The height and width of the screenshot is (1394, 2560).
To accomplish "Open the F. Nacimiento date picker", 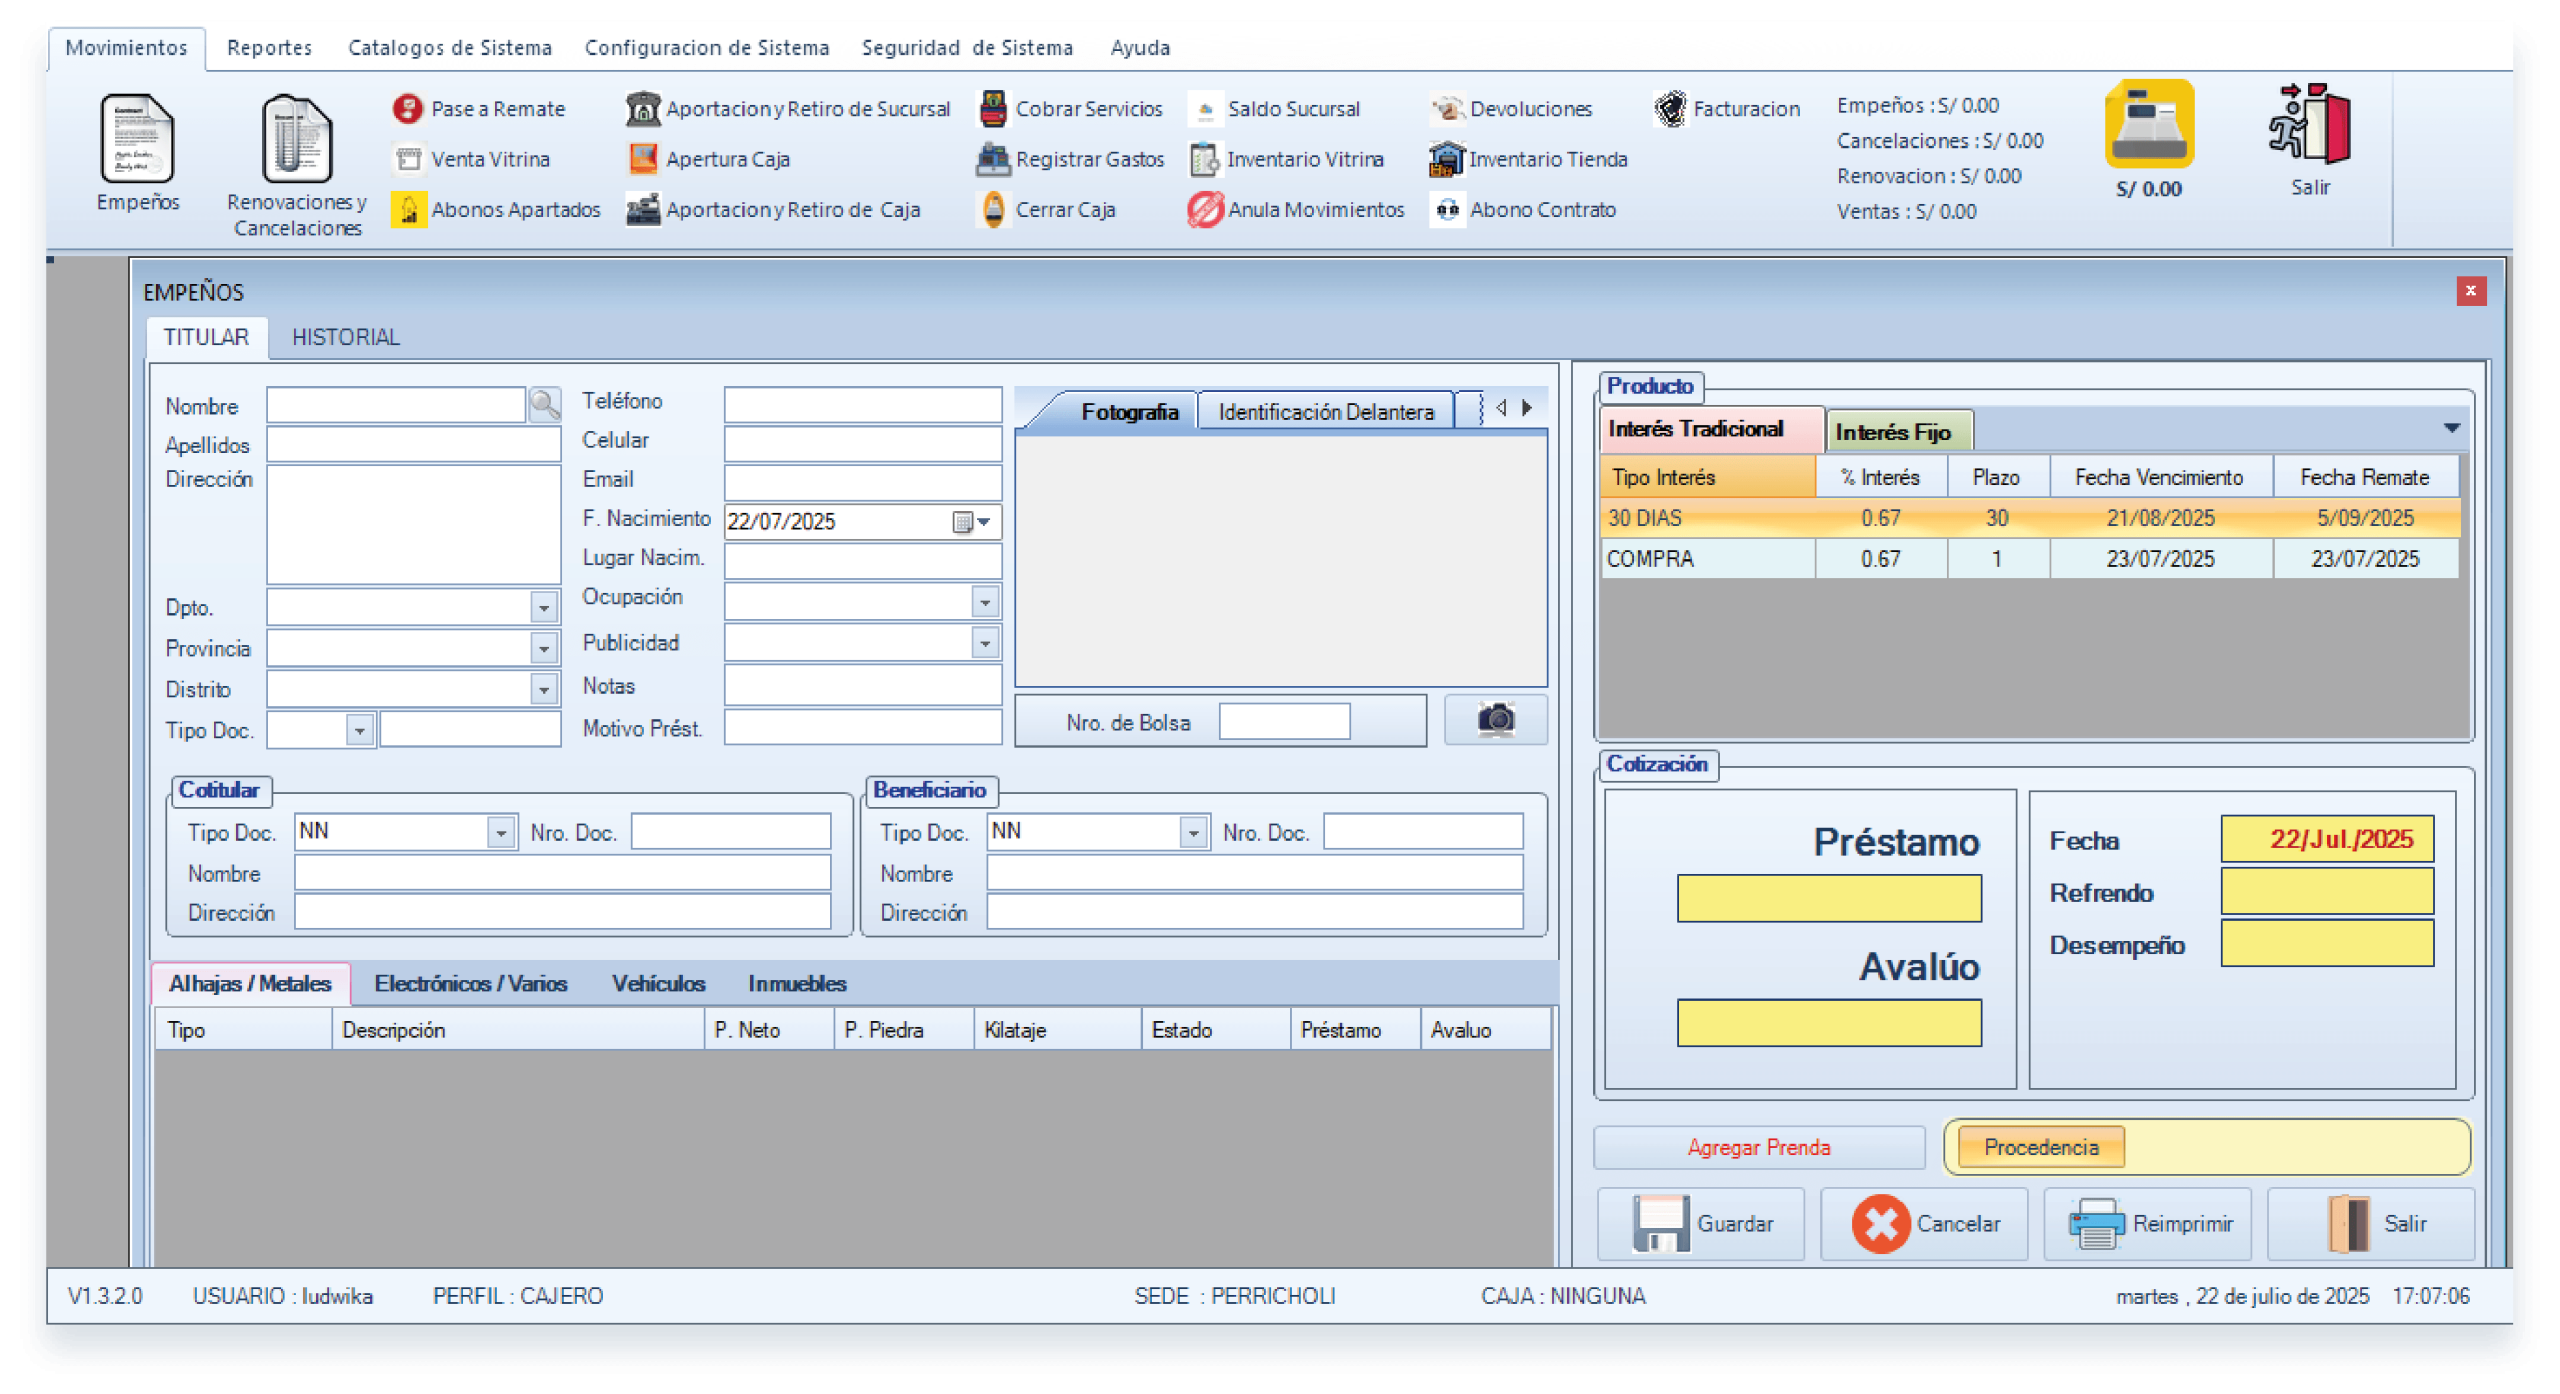I will pyautogui.click(x=984, y=522).
